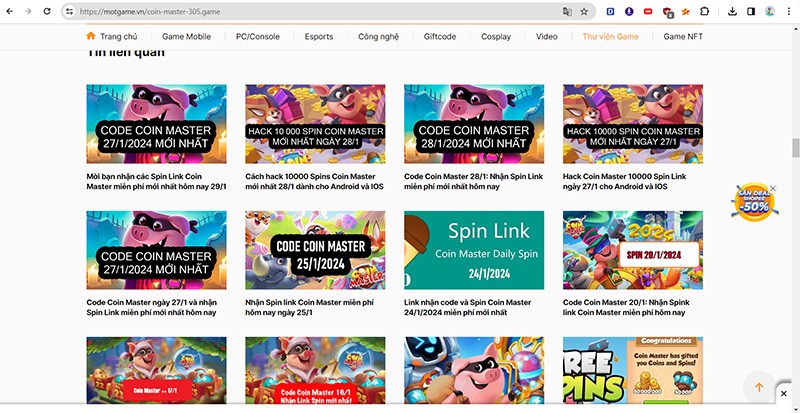This screenshot has width=800, height=413.
Task: Open site information icon in address bar
Action: [x=69, y=11]
